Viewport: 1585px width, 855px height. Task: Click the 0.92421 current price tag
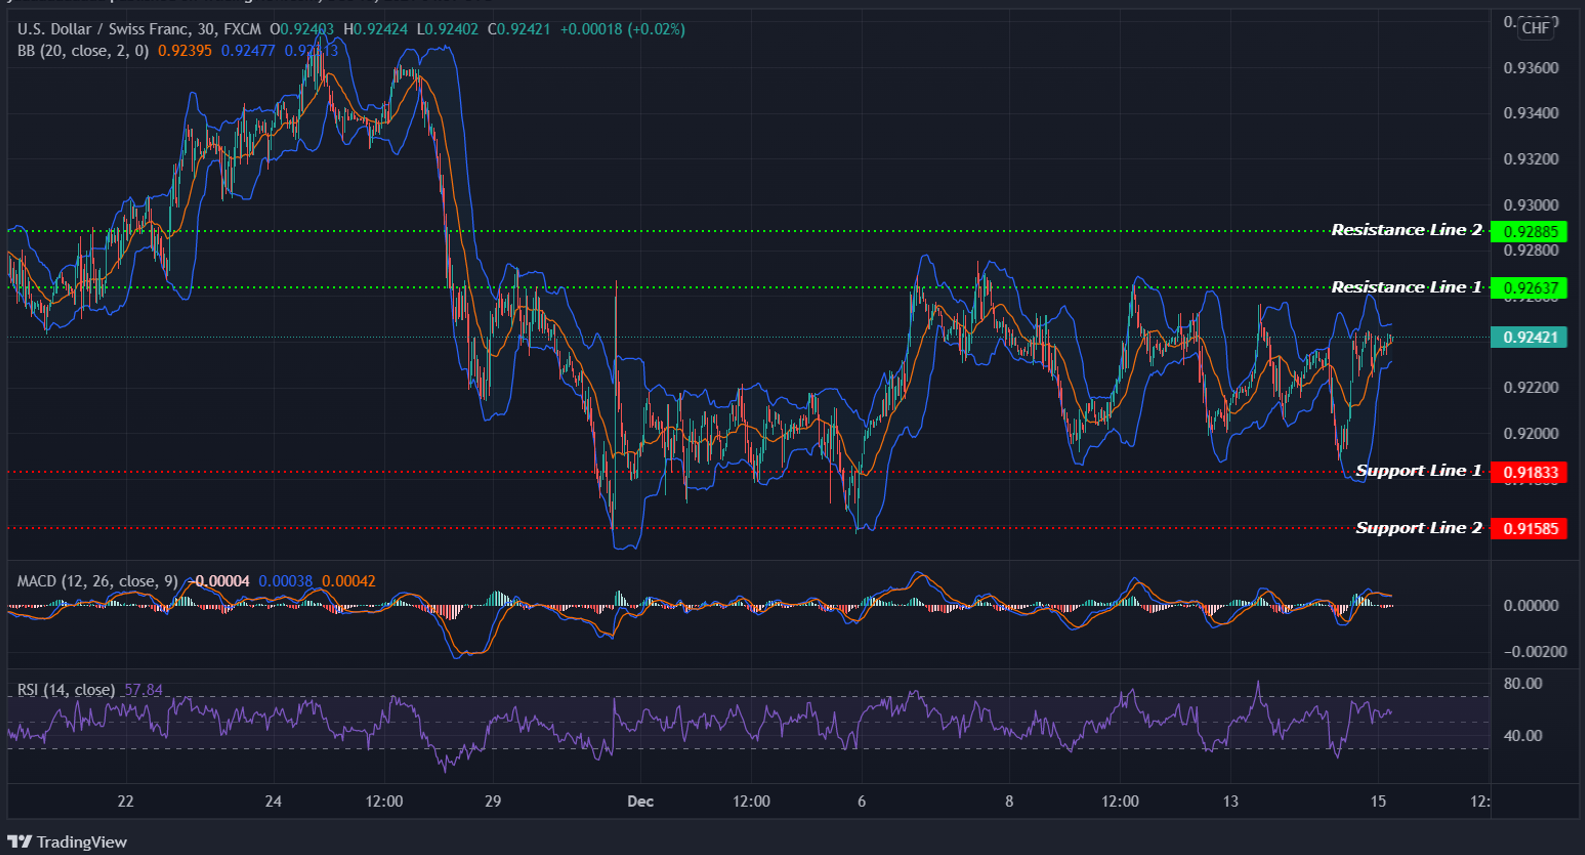click(1529, 338)
